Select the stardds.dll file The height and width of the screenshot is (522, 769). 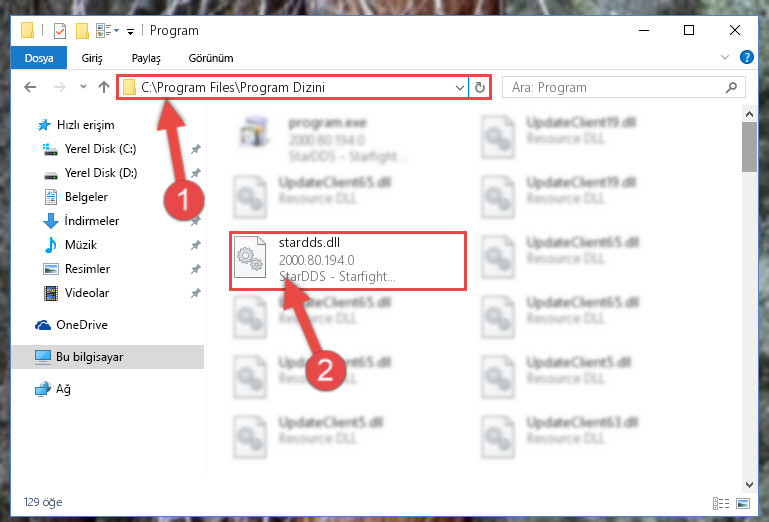(x=348, y=261)
